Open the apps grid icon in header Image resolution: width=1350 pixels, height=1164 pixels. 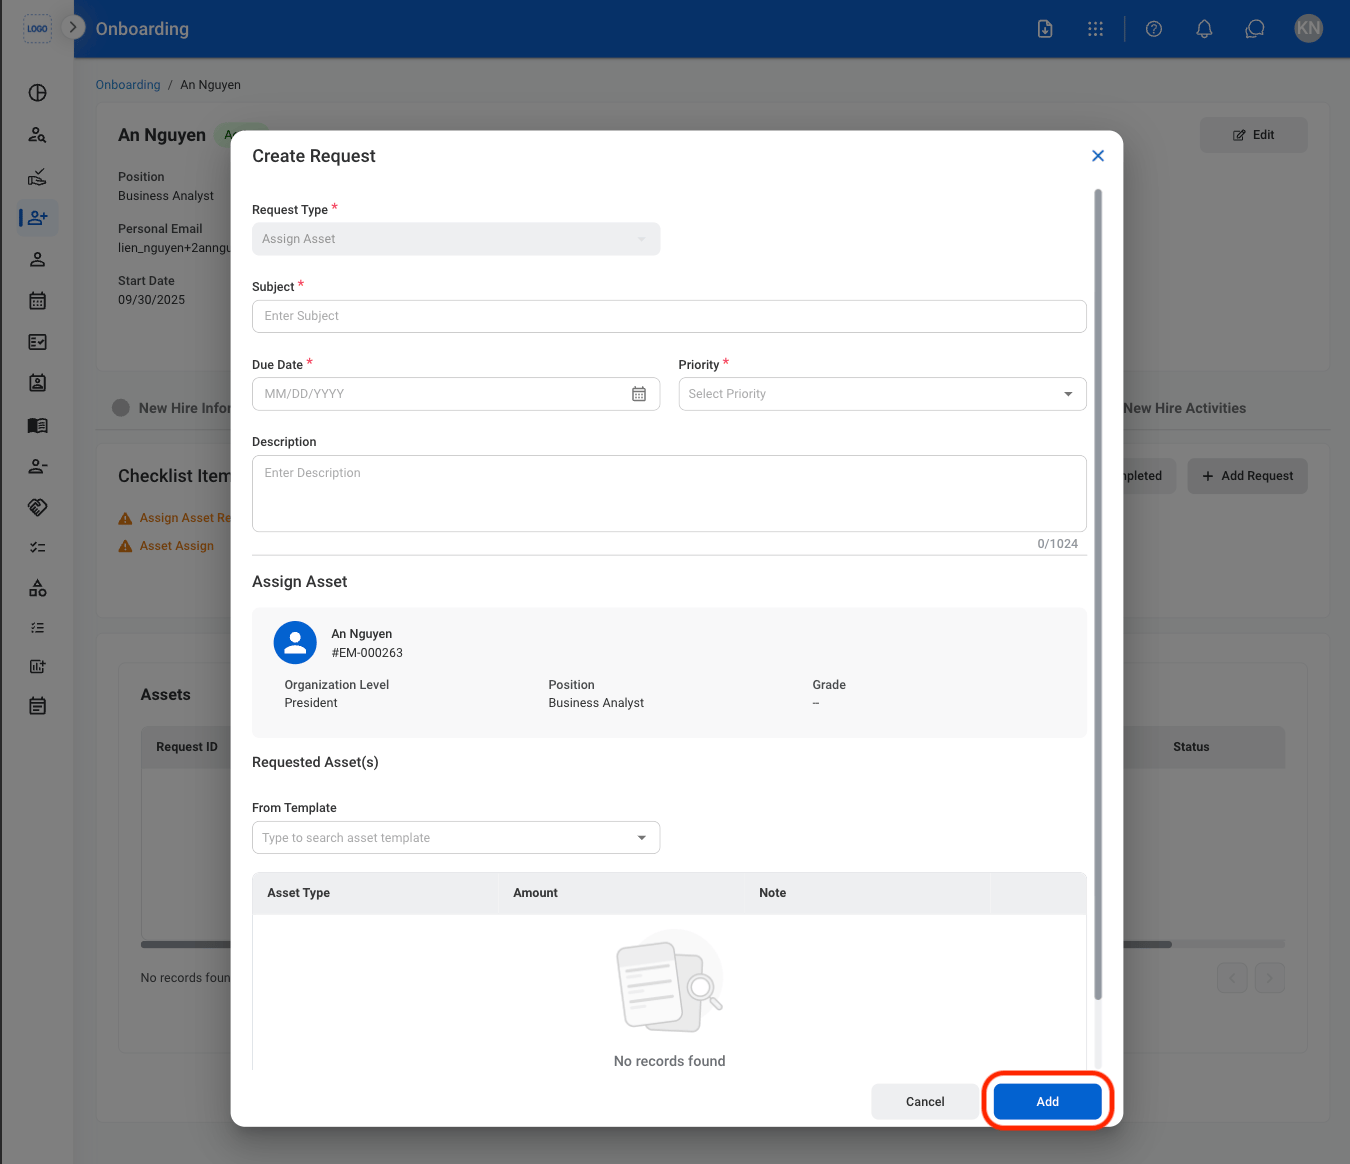[x=1096, y=29]
